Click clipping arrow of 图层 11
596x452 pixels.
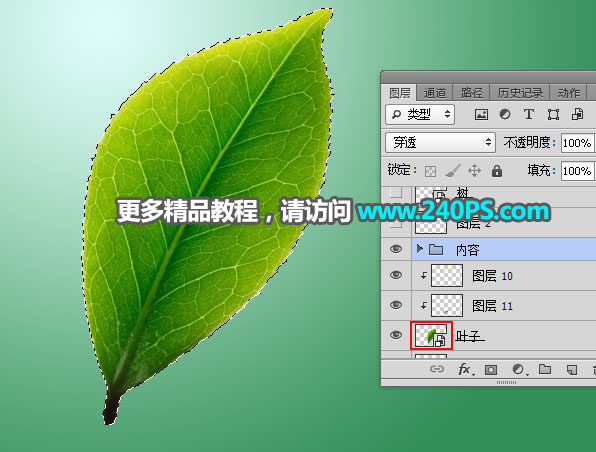pyautogui.click(x=423, y=306)
